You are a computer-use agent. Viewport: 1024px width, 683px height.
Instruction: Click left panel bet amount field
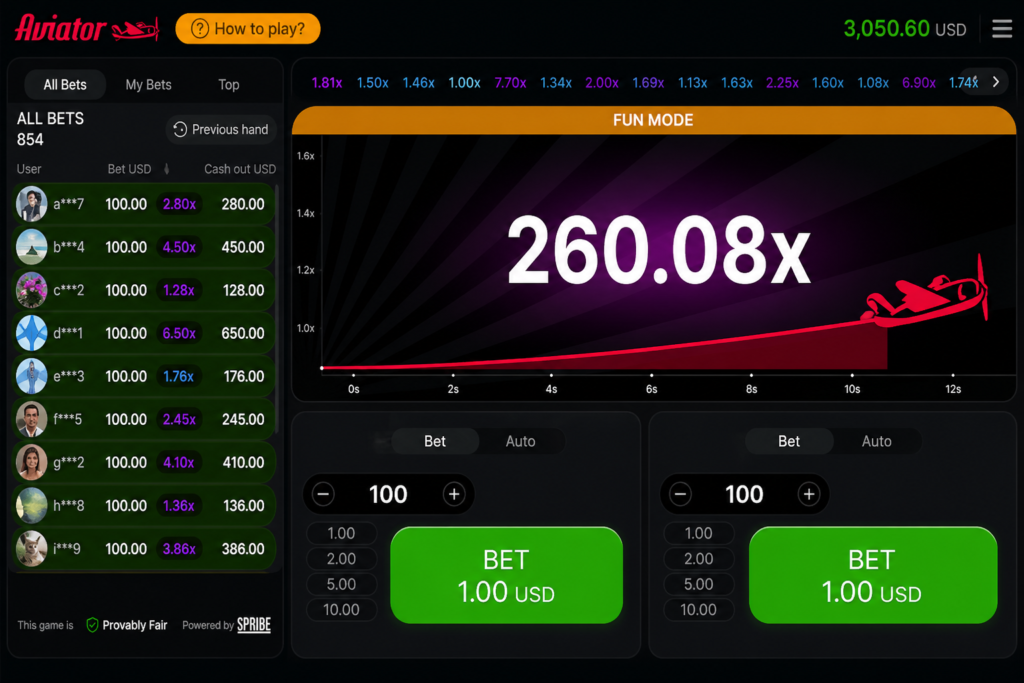(389, 494)
